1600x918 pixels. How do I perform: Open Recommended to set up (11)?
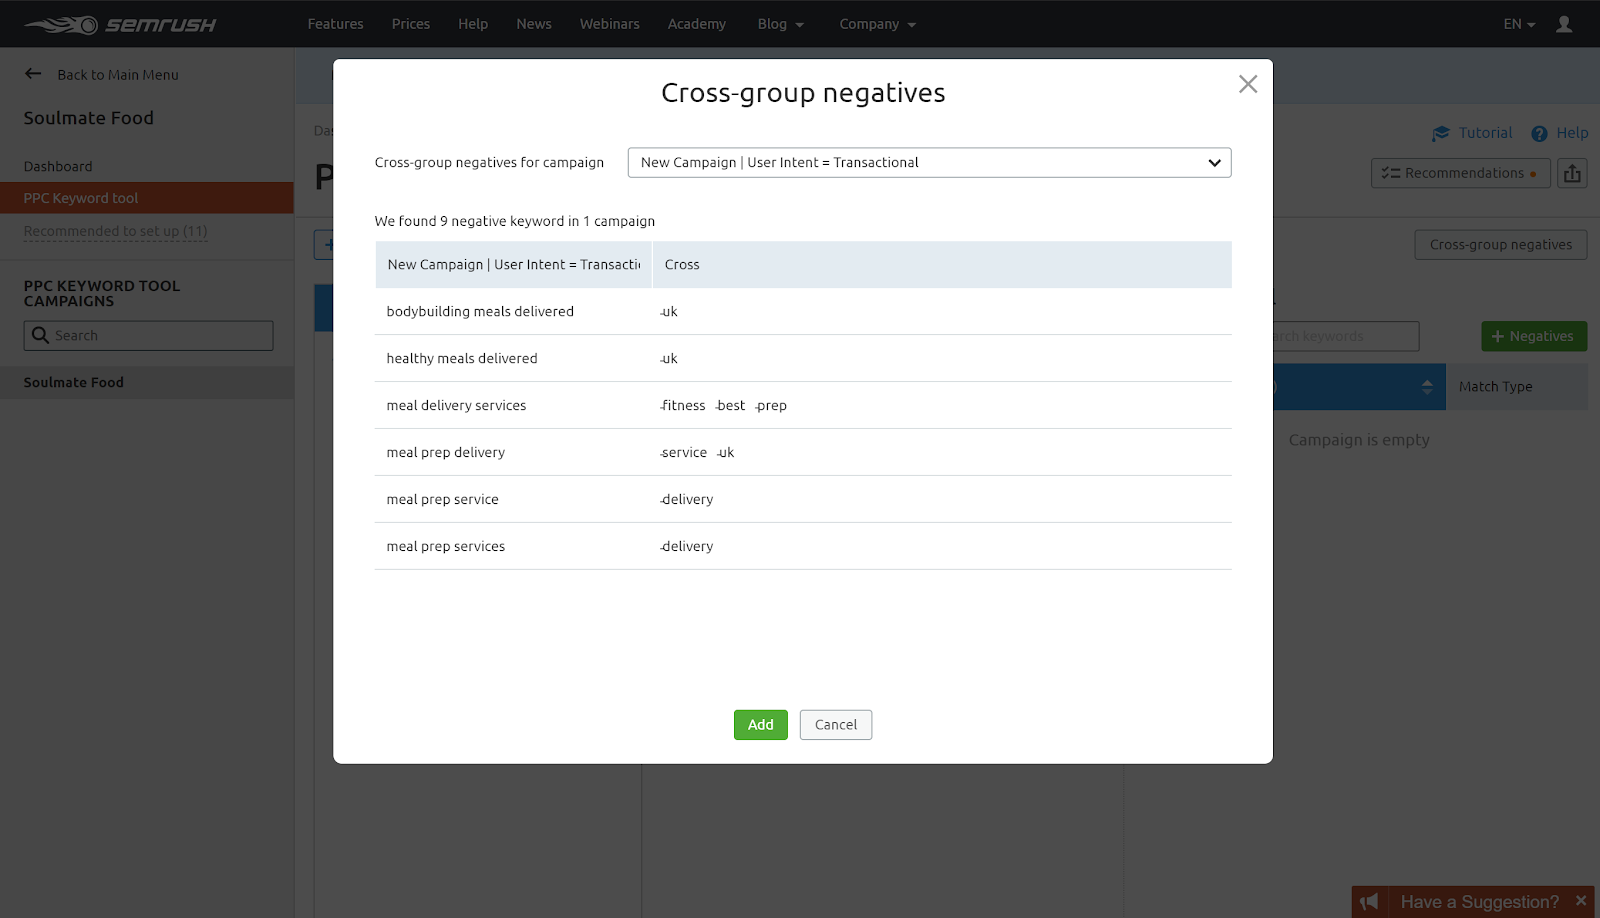point(116,231)
